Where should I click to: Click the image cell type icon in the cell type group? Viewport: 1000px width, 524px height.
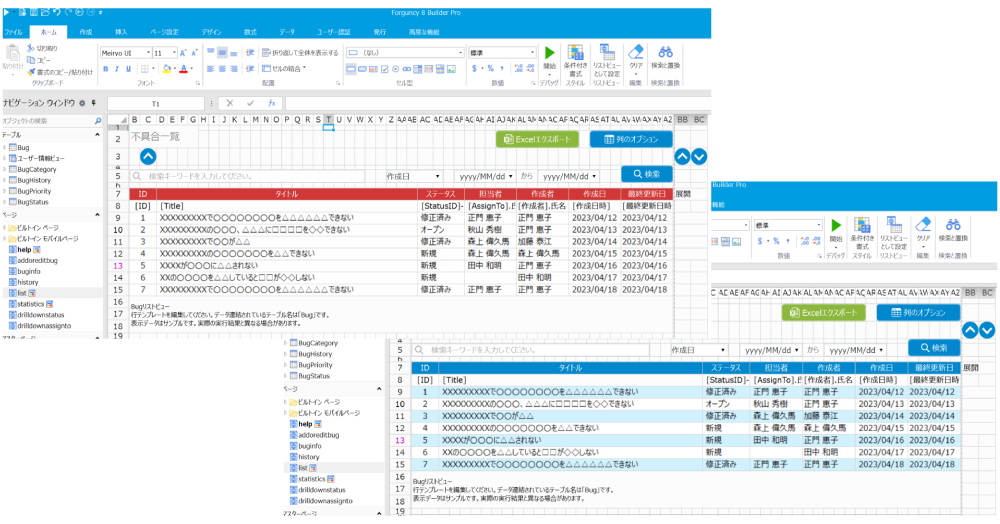[451, 69]
